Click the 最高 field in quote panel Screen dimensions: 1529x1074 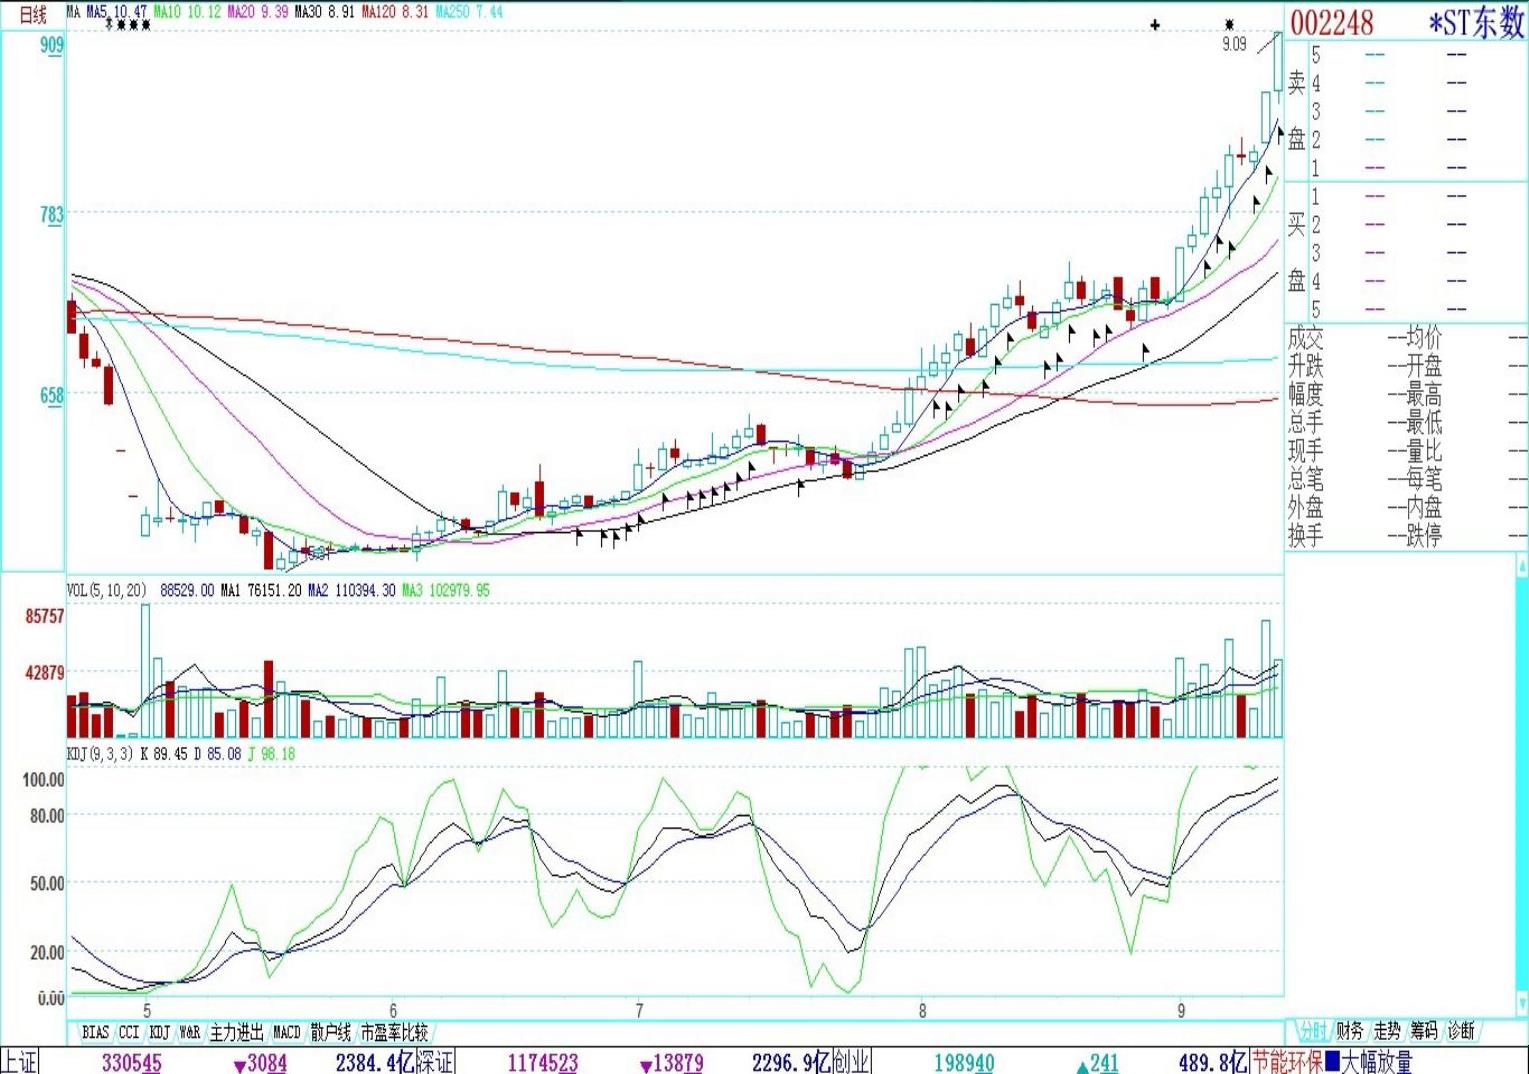pyautogui.click(x=1425, y=394)
